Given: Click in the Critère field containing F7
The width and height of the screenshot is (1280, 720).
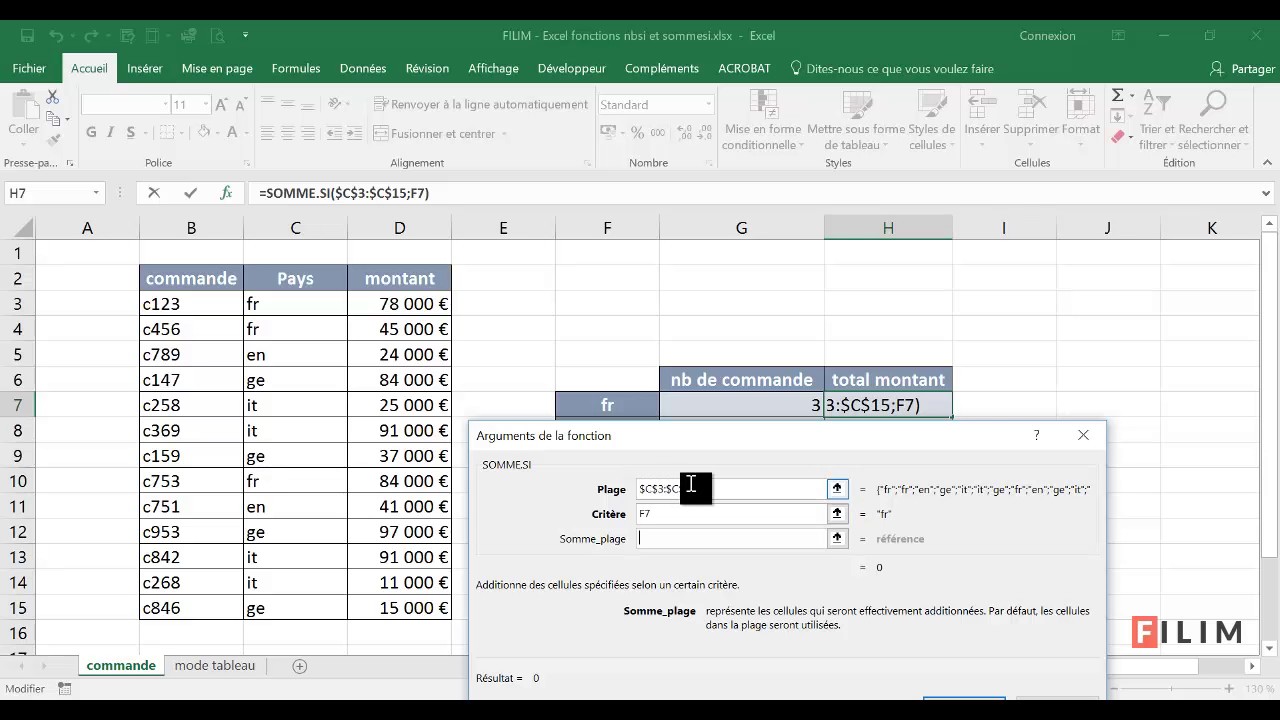Looking at the screenshot, I should click(731, 513).
